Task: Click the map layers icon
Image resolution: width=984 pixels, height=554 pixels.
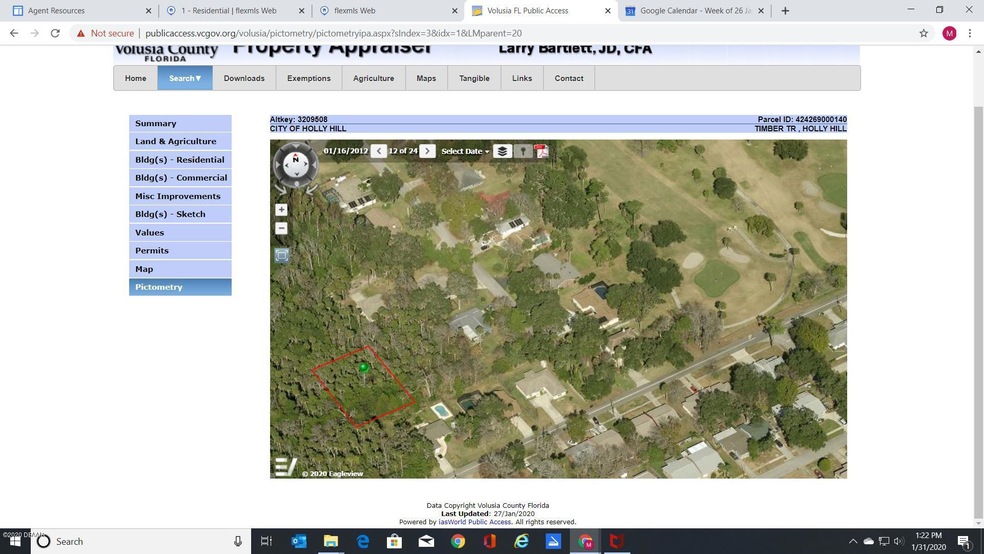Action: click(502, 151)
